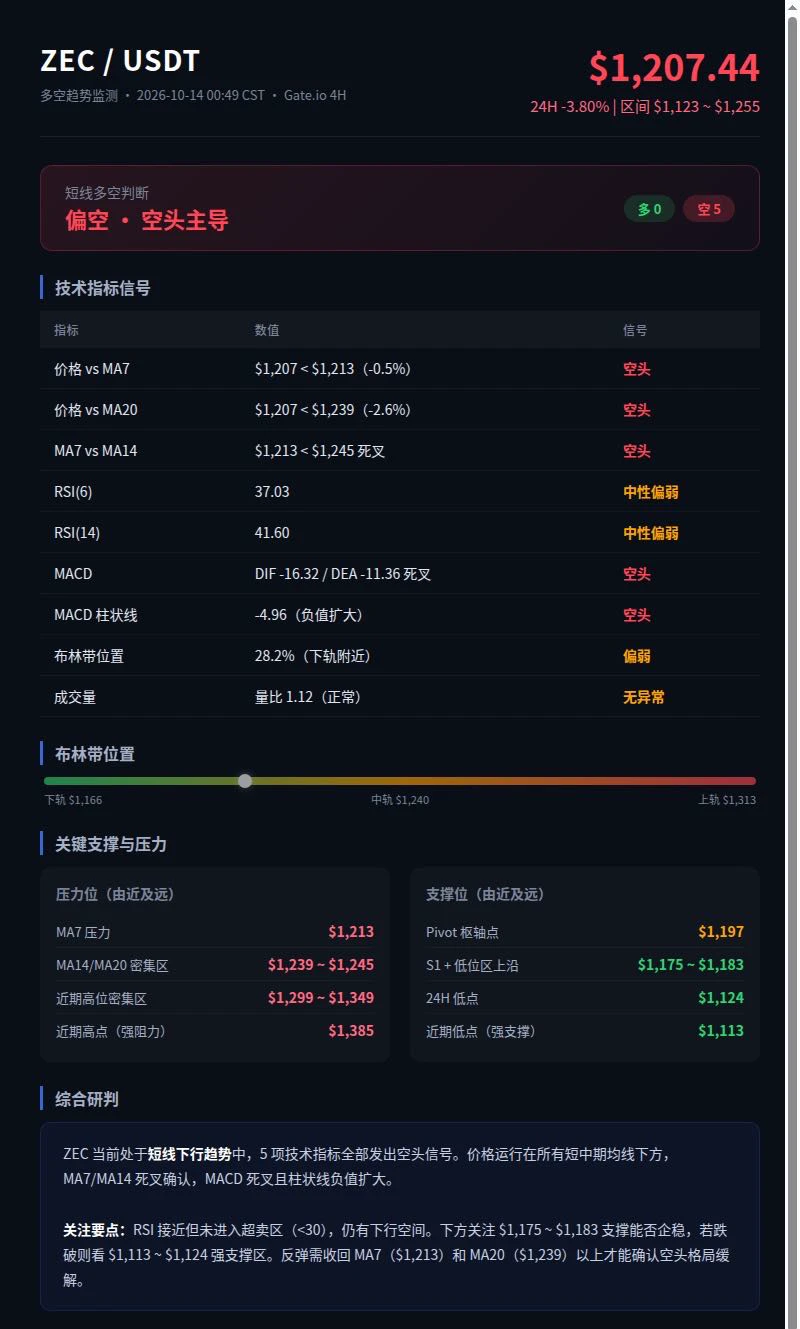Viewport: 800px width, 1329px height.
Task: Click the Bollinger band position slider knob
Action: [x=245, y=781]
